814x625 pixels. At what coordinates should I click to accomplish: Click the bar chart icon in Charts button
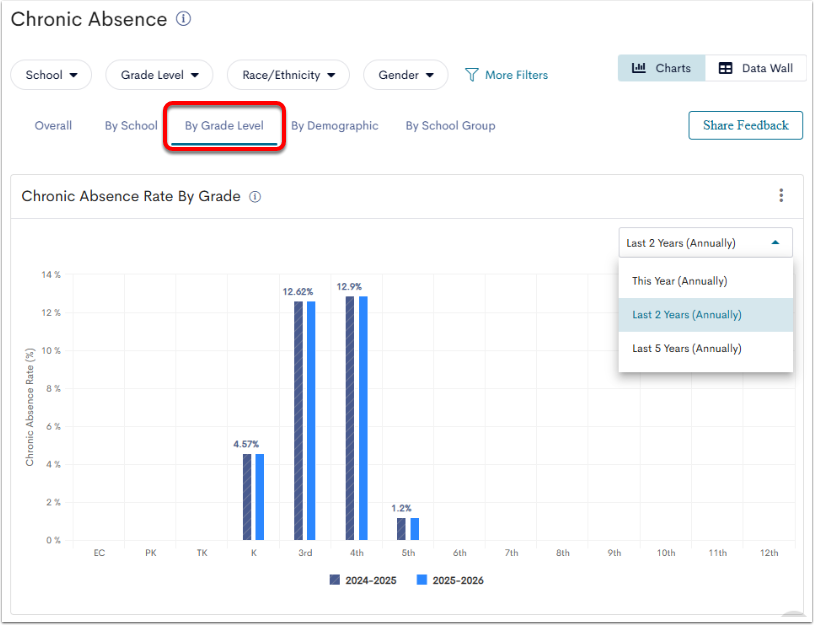(639, 68)
